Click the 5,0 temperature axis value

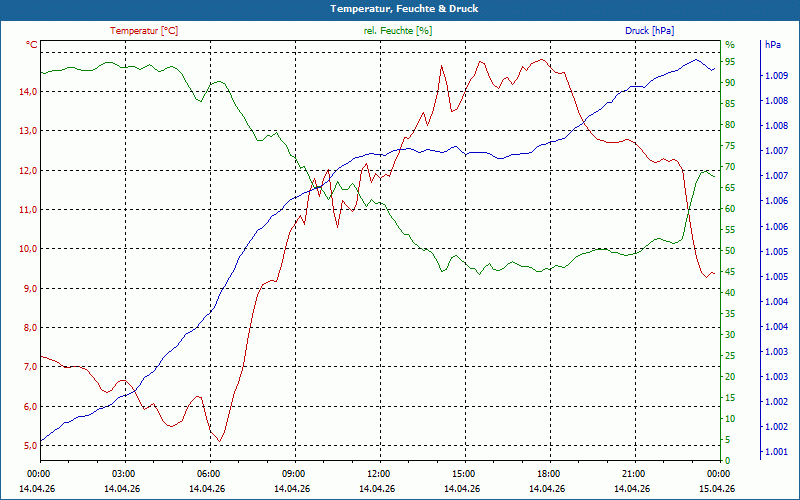tap(30, 446)
